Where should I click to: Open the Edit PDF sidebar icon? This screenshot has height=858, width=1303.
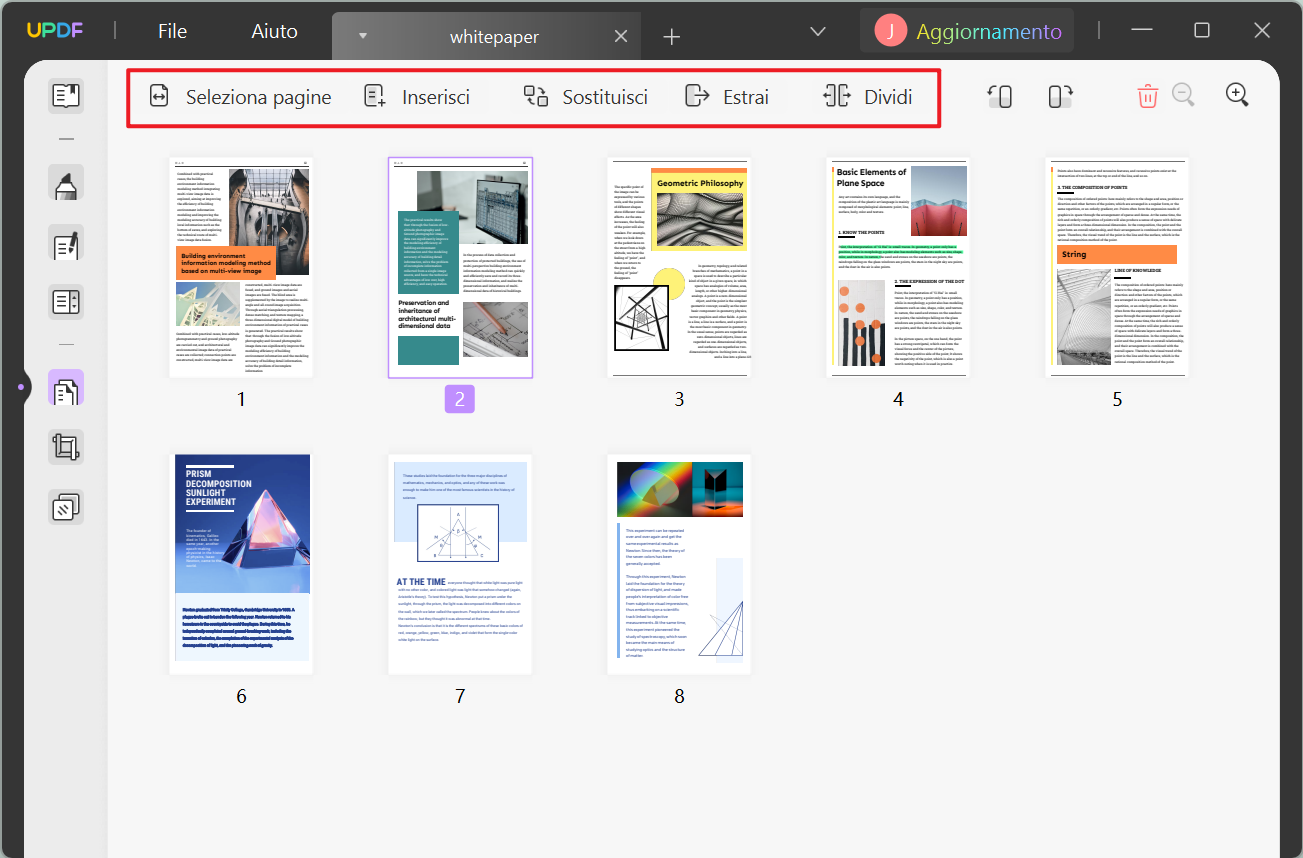tap(66, 243)
